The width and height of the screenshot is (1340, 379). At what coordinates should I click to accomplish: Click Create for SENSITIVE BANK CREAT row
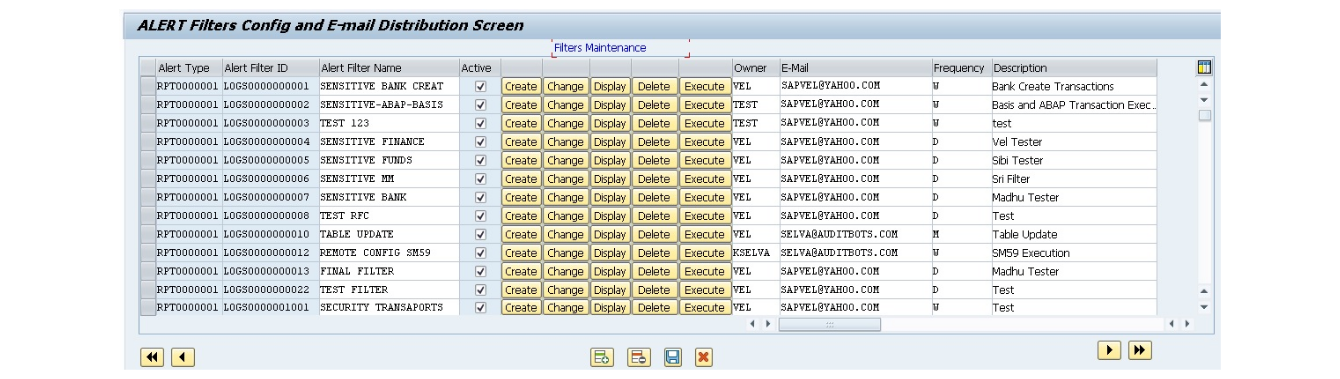[x=520, y=86]
